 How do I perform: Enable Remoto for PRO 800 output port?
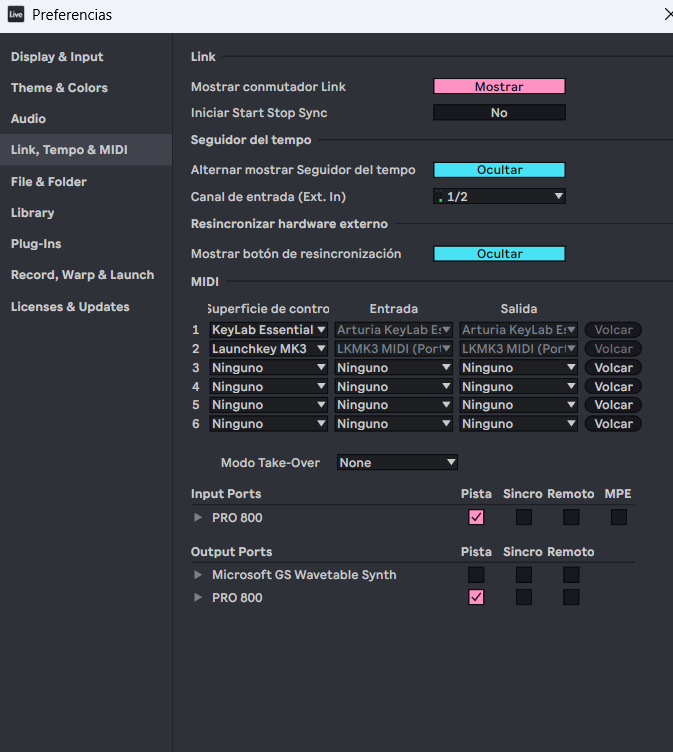tap(571, 597)
